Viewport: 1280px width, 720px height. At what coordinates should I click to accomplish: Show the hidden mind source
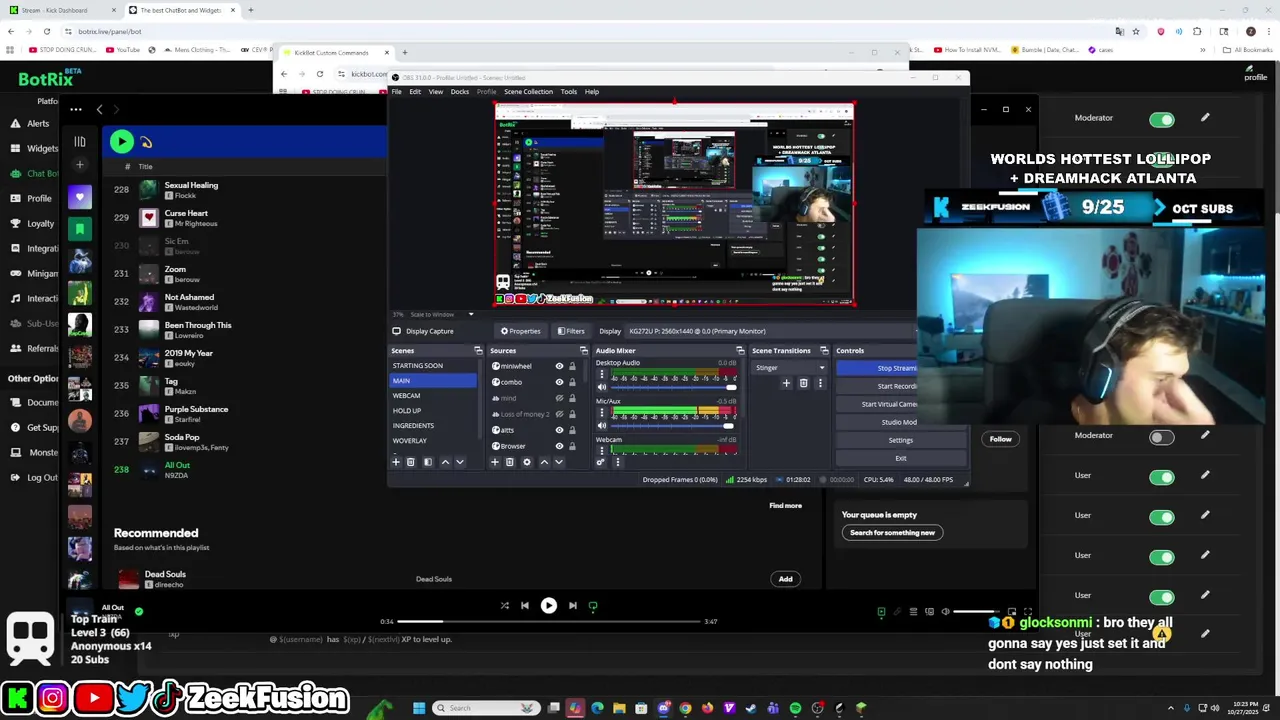point(559,398)
